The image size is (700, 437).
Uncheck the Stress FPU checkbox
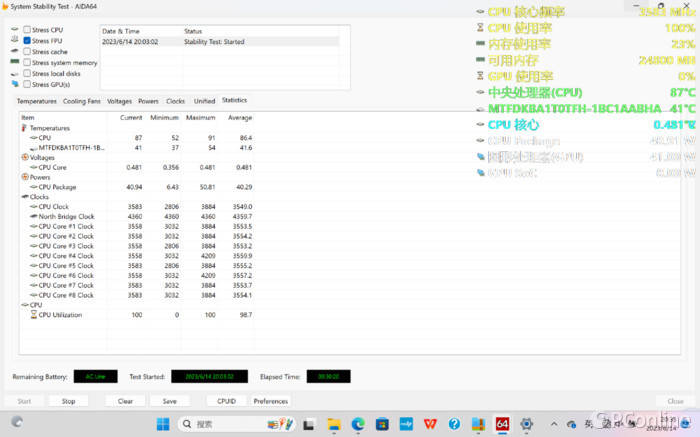tap(27, 41)
